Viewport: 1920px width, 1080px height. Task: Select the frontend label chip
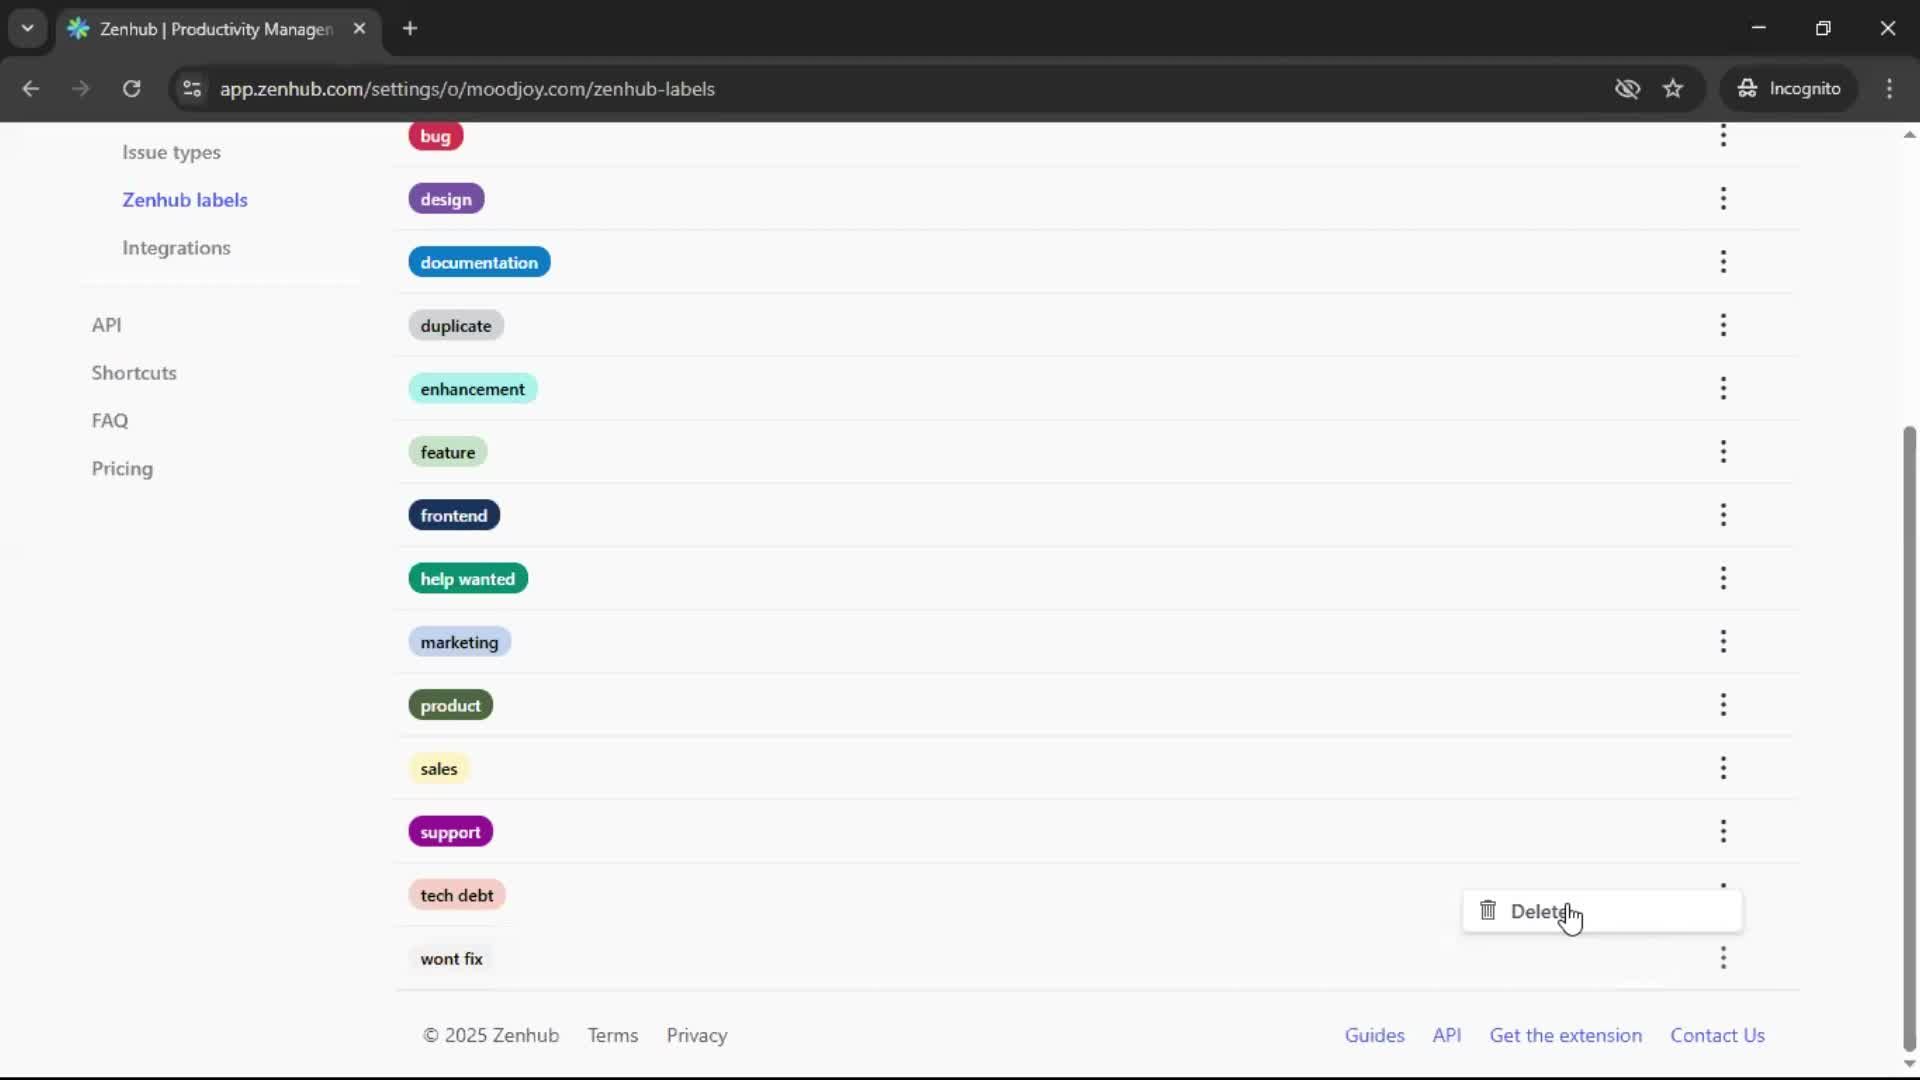(454, 515)
